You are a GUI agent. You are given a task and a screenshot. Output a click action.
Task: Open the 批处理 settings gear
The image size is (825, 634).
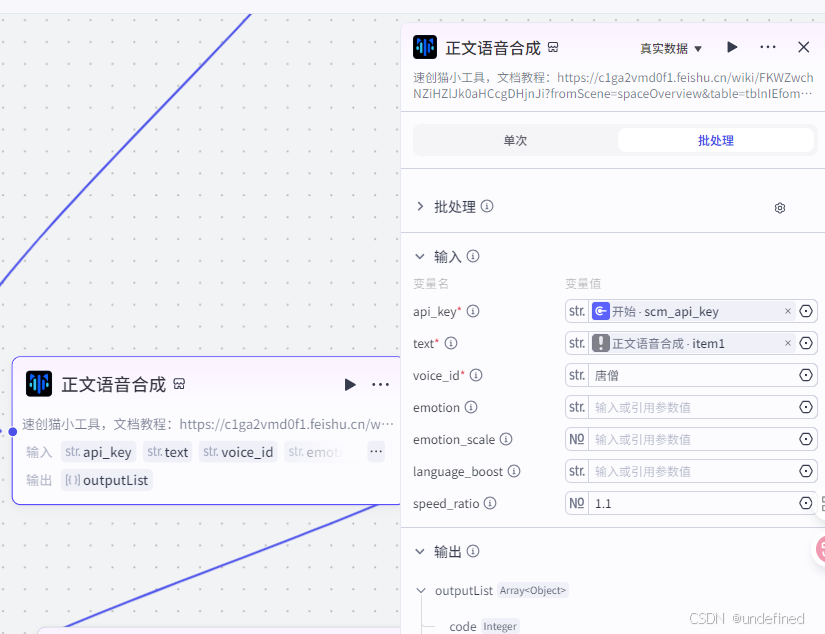tap(780, 208)
